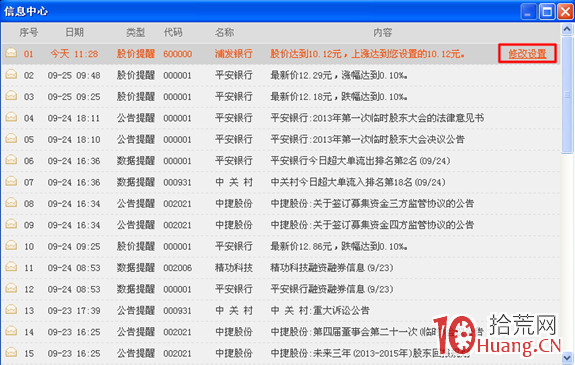Click envelope icon of message 15
The image size is (575, 365).
point(11,352)
